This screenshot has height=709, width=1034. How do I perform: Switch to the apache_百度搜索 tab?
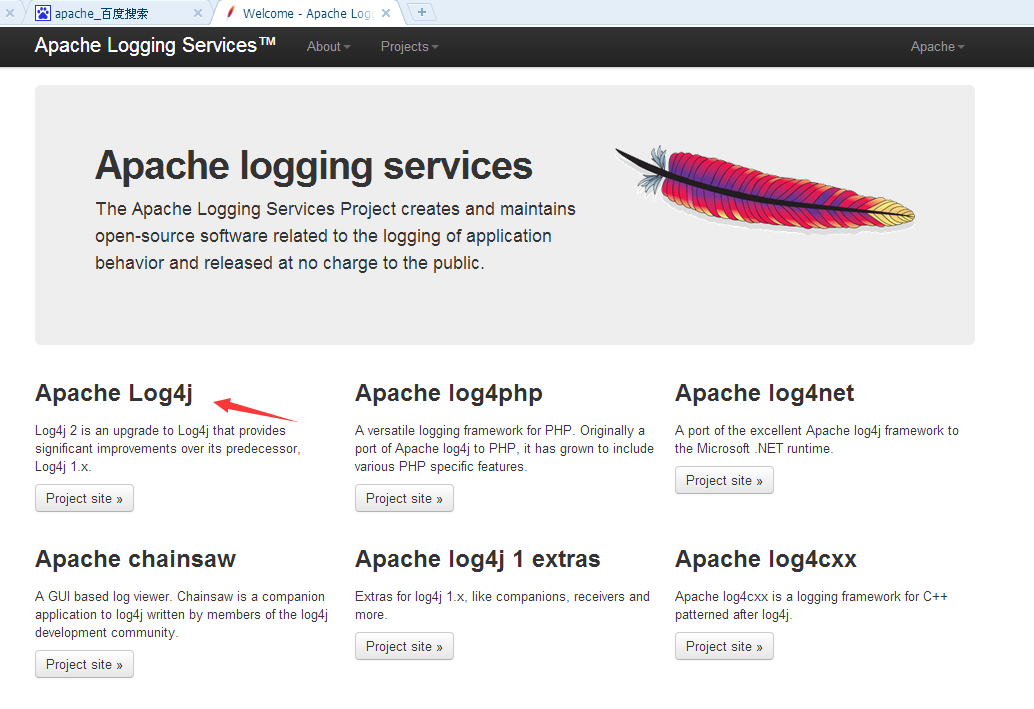[117, 13]
